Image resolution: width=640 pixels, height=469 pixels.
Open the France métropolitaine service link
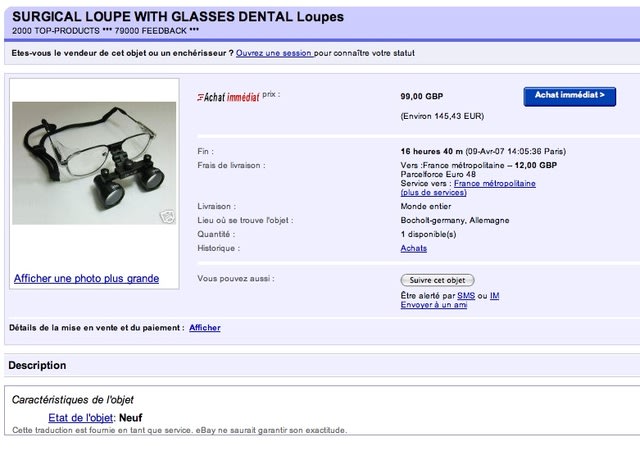point(494,183)
